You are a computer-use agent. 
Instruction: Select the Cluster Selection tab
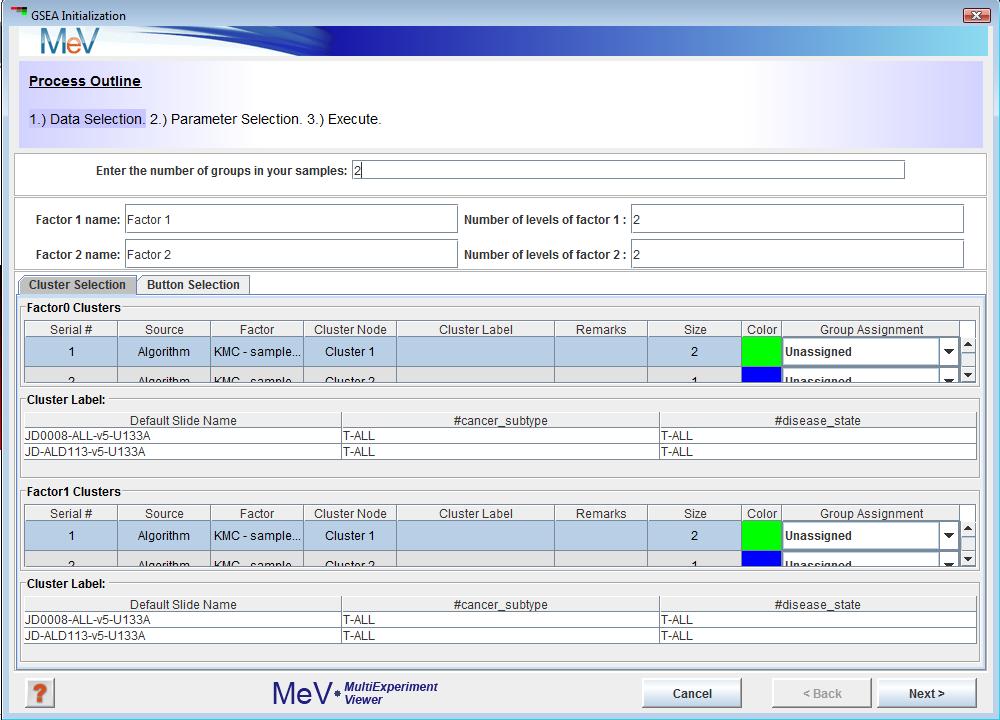(x=77, y=285)
